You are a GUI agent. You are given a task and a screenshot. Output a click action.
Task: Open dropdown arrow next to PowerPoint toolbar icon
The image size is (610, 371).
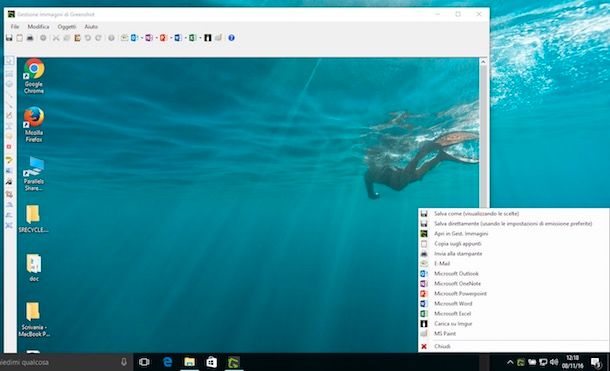pyautogui.click(x=170, y=38)
